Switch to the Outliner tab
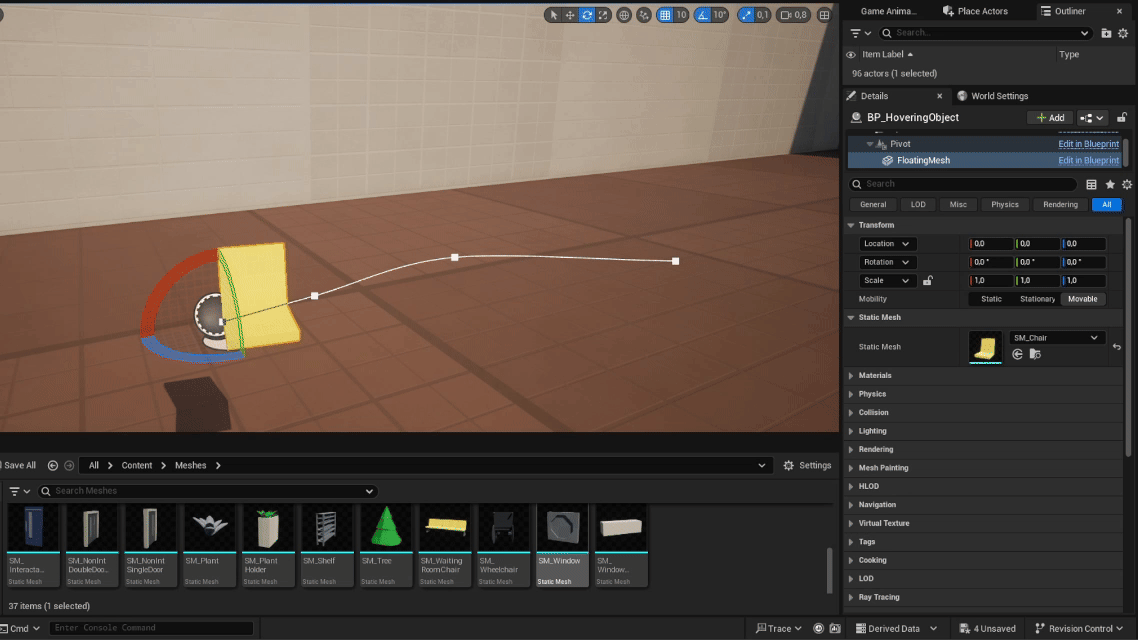The image size is (1138, 640). 1063,11
